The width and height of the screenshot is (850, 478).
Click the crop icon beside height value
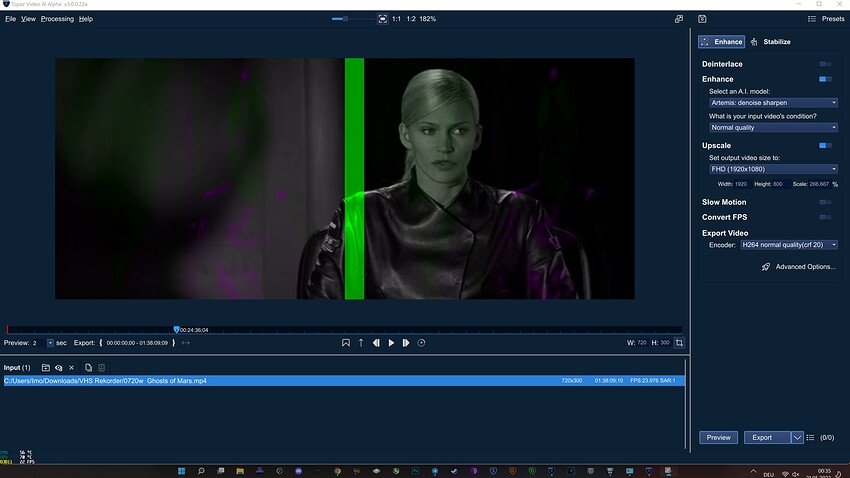click(679, 343)
